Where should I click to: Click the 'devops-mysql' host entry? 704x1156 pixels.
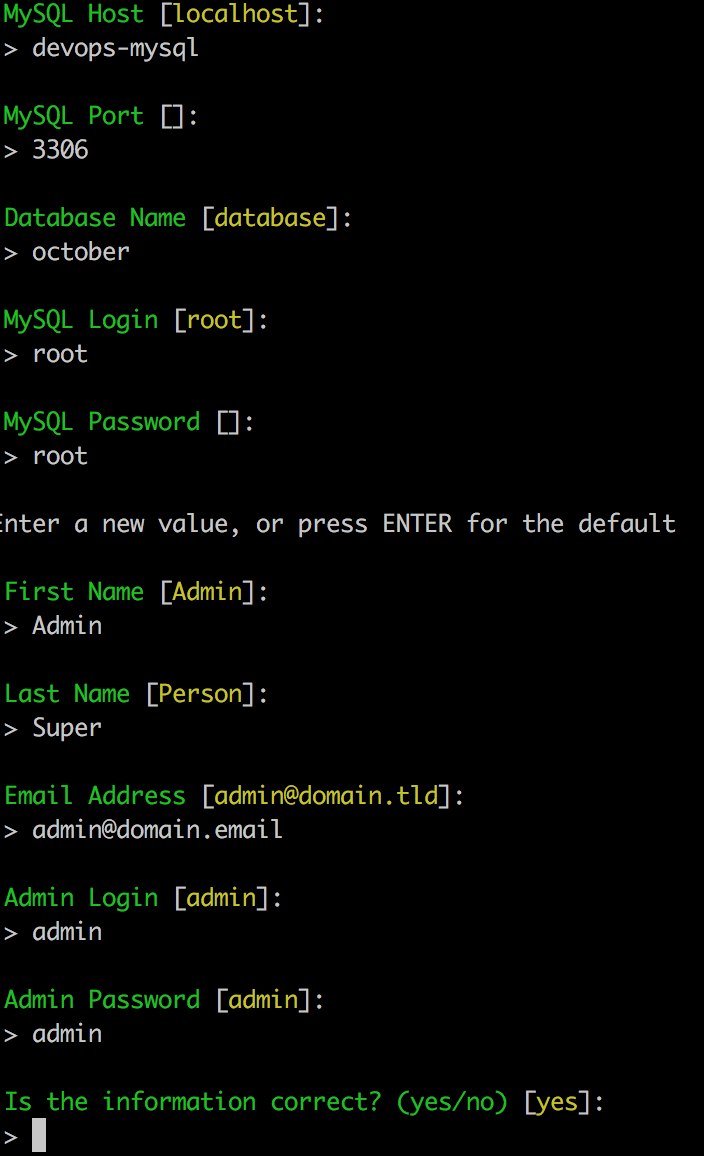[115, 49]
